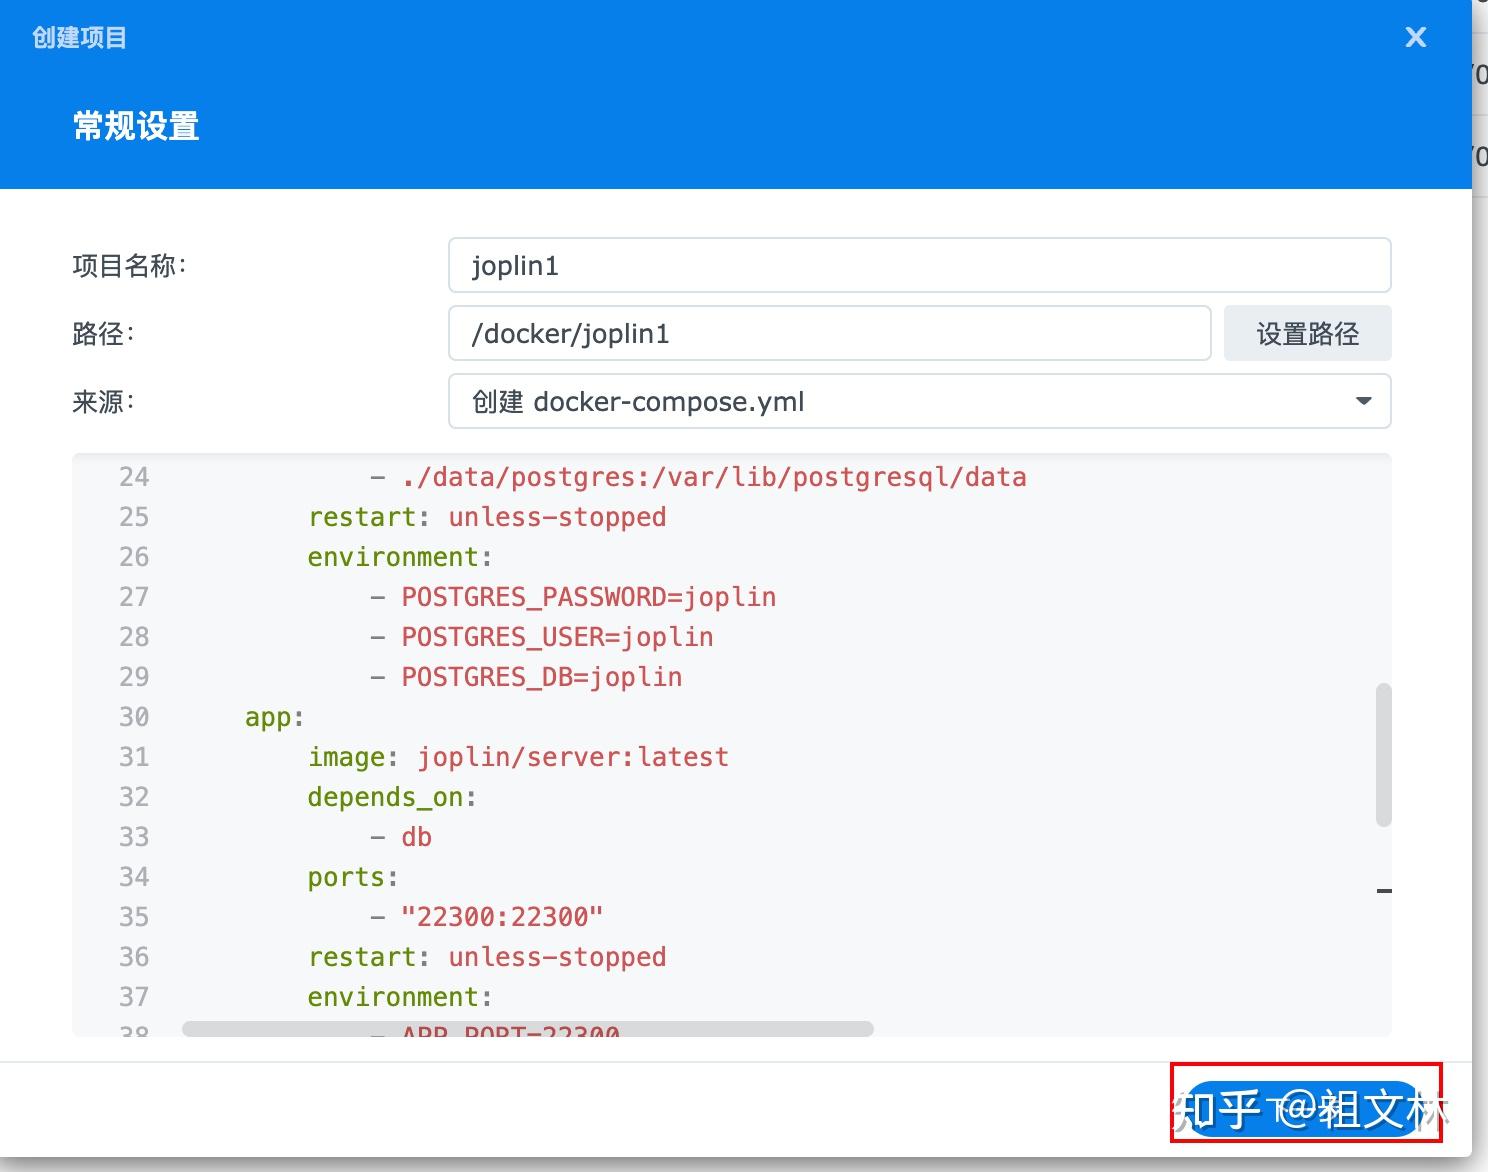The image size is (1488, 1172).
Task: Select the joplin1 project name field
Action: click(x=918, y=266)
